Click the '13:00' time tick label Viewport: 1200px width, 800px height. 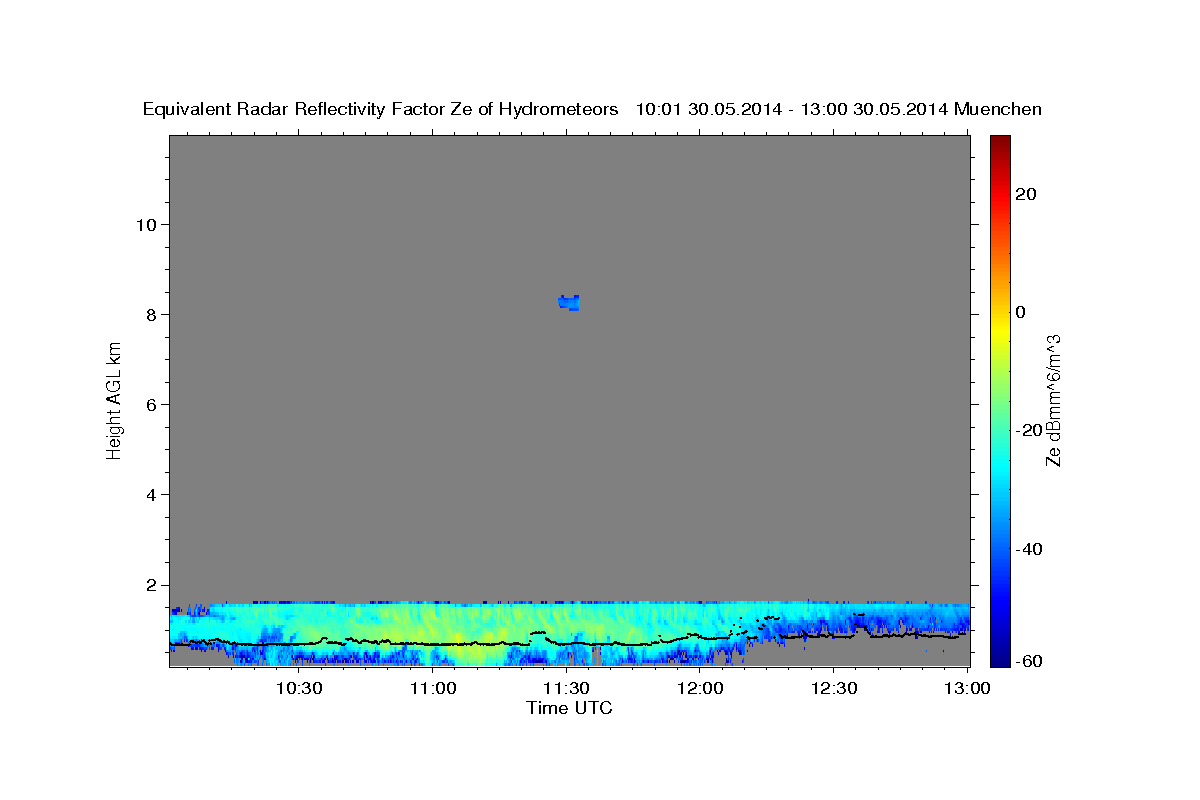click(x=968, y=688)
